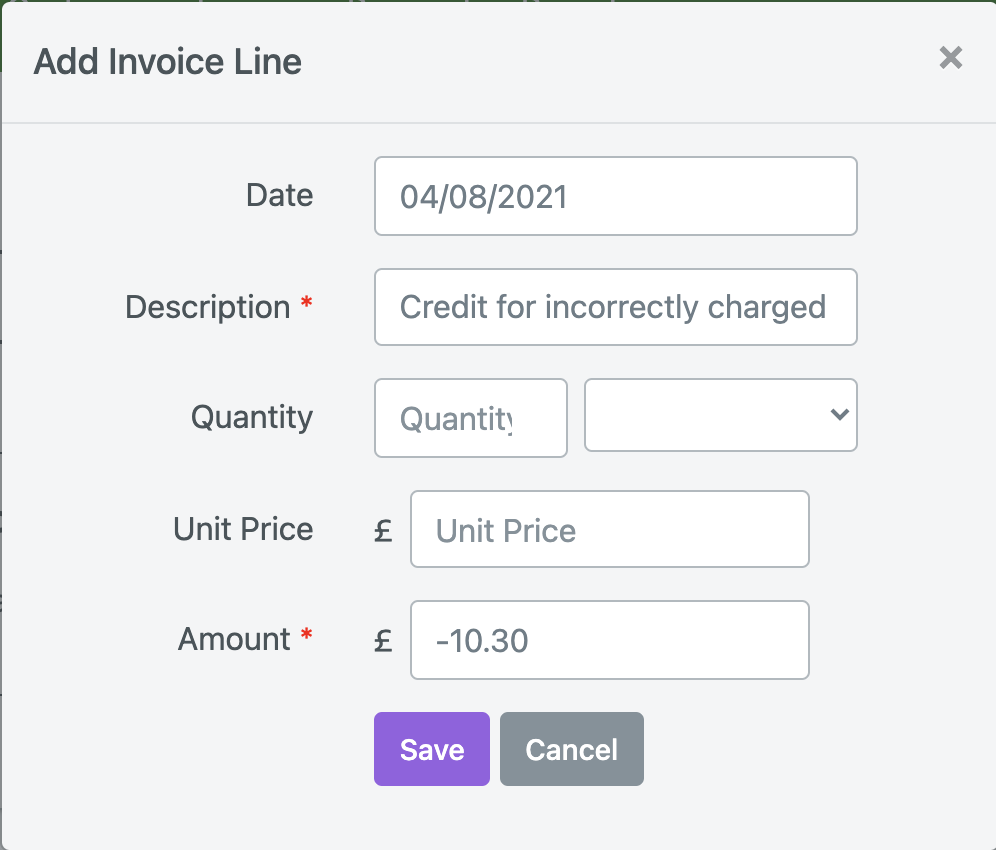Focus the Description text field

(x=616, y=307)
